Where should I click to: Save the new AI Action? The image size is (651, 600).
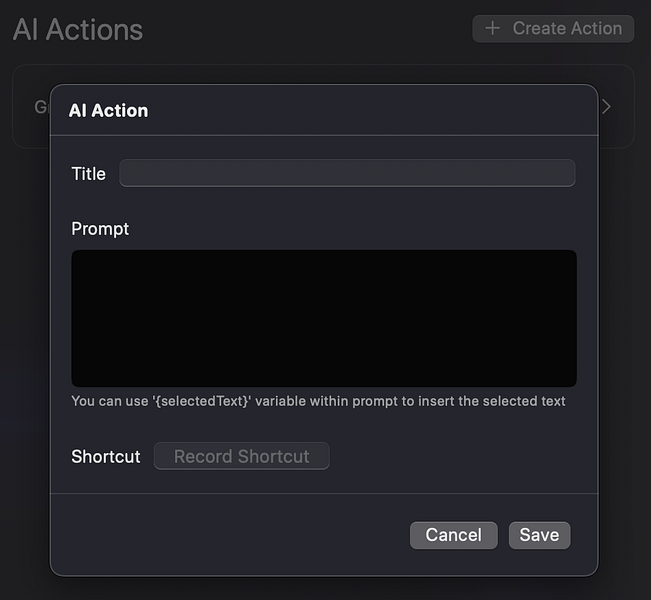click(539, 535)
